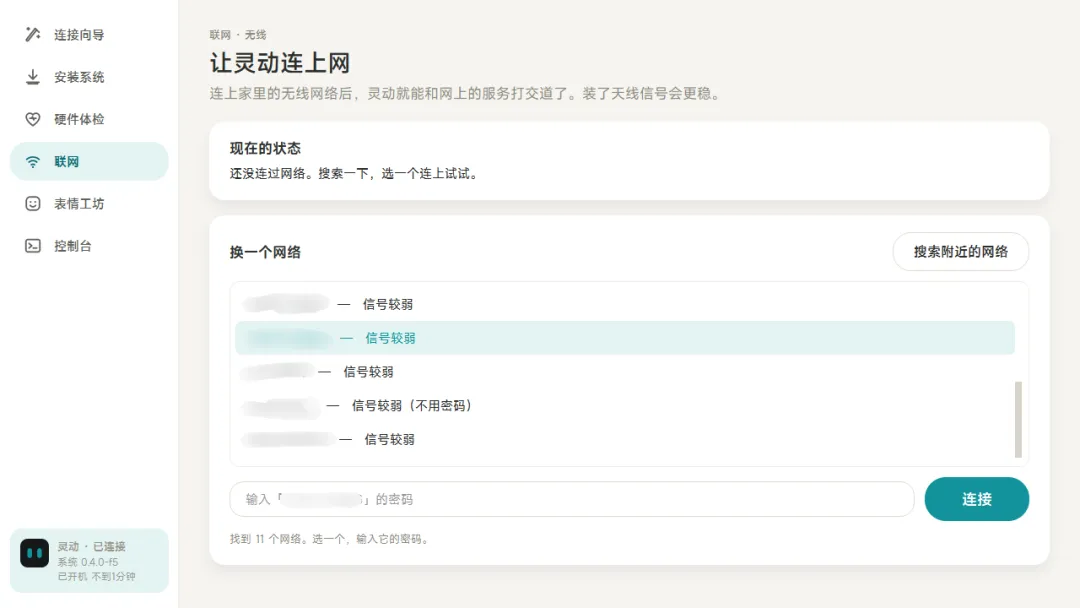Click the 灵动 device avatar icon
Image resolution: width=1080 pixels, height=608 pixels.
pyautogui.click(x=34, y=553)
